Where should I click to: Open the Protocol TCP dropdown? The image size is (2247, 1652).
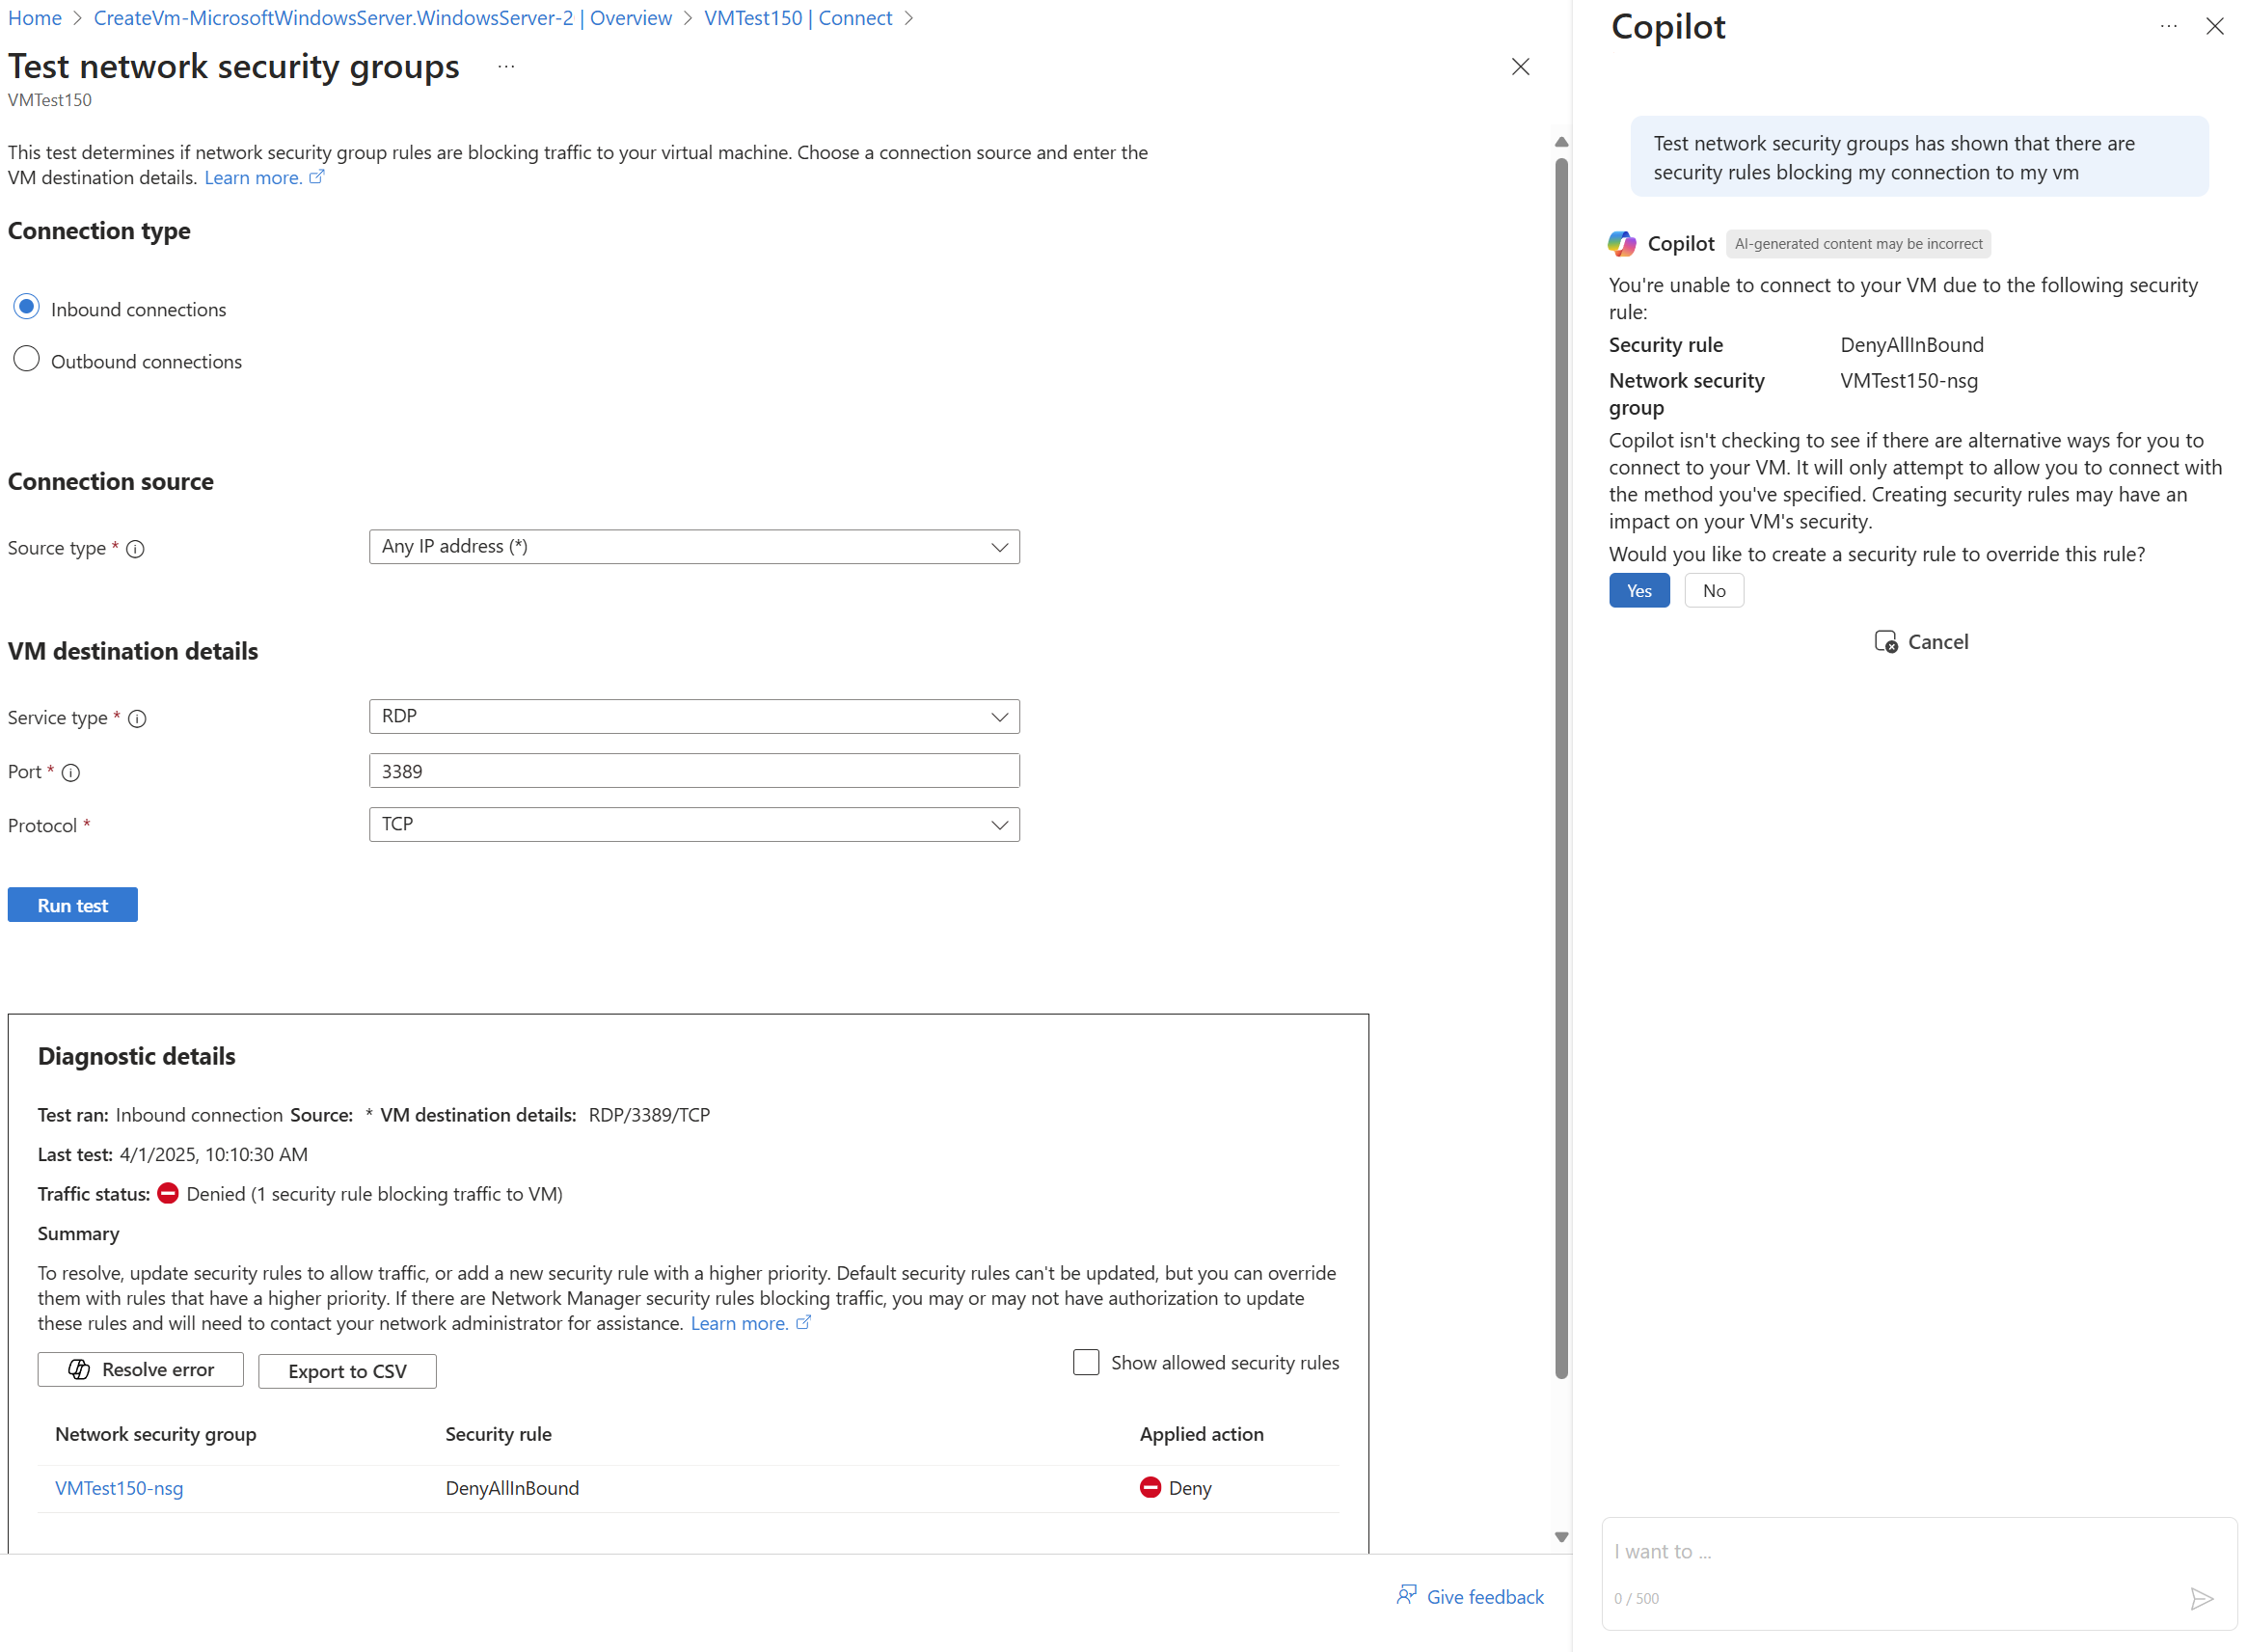(x=694, y=825)
